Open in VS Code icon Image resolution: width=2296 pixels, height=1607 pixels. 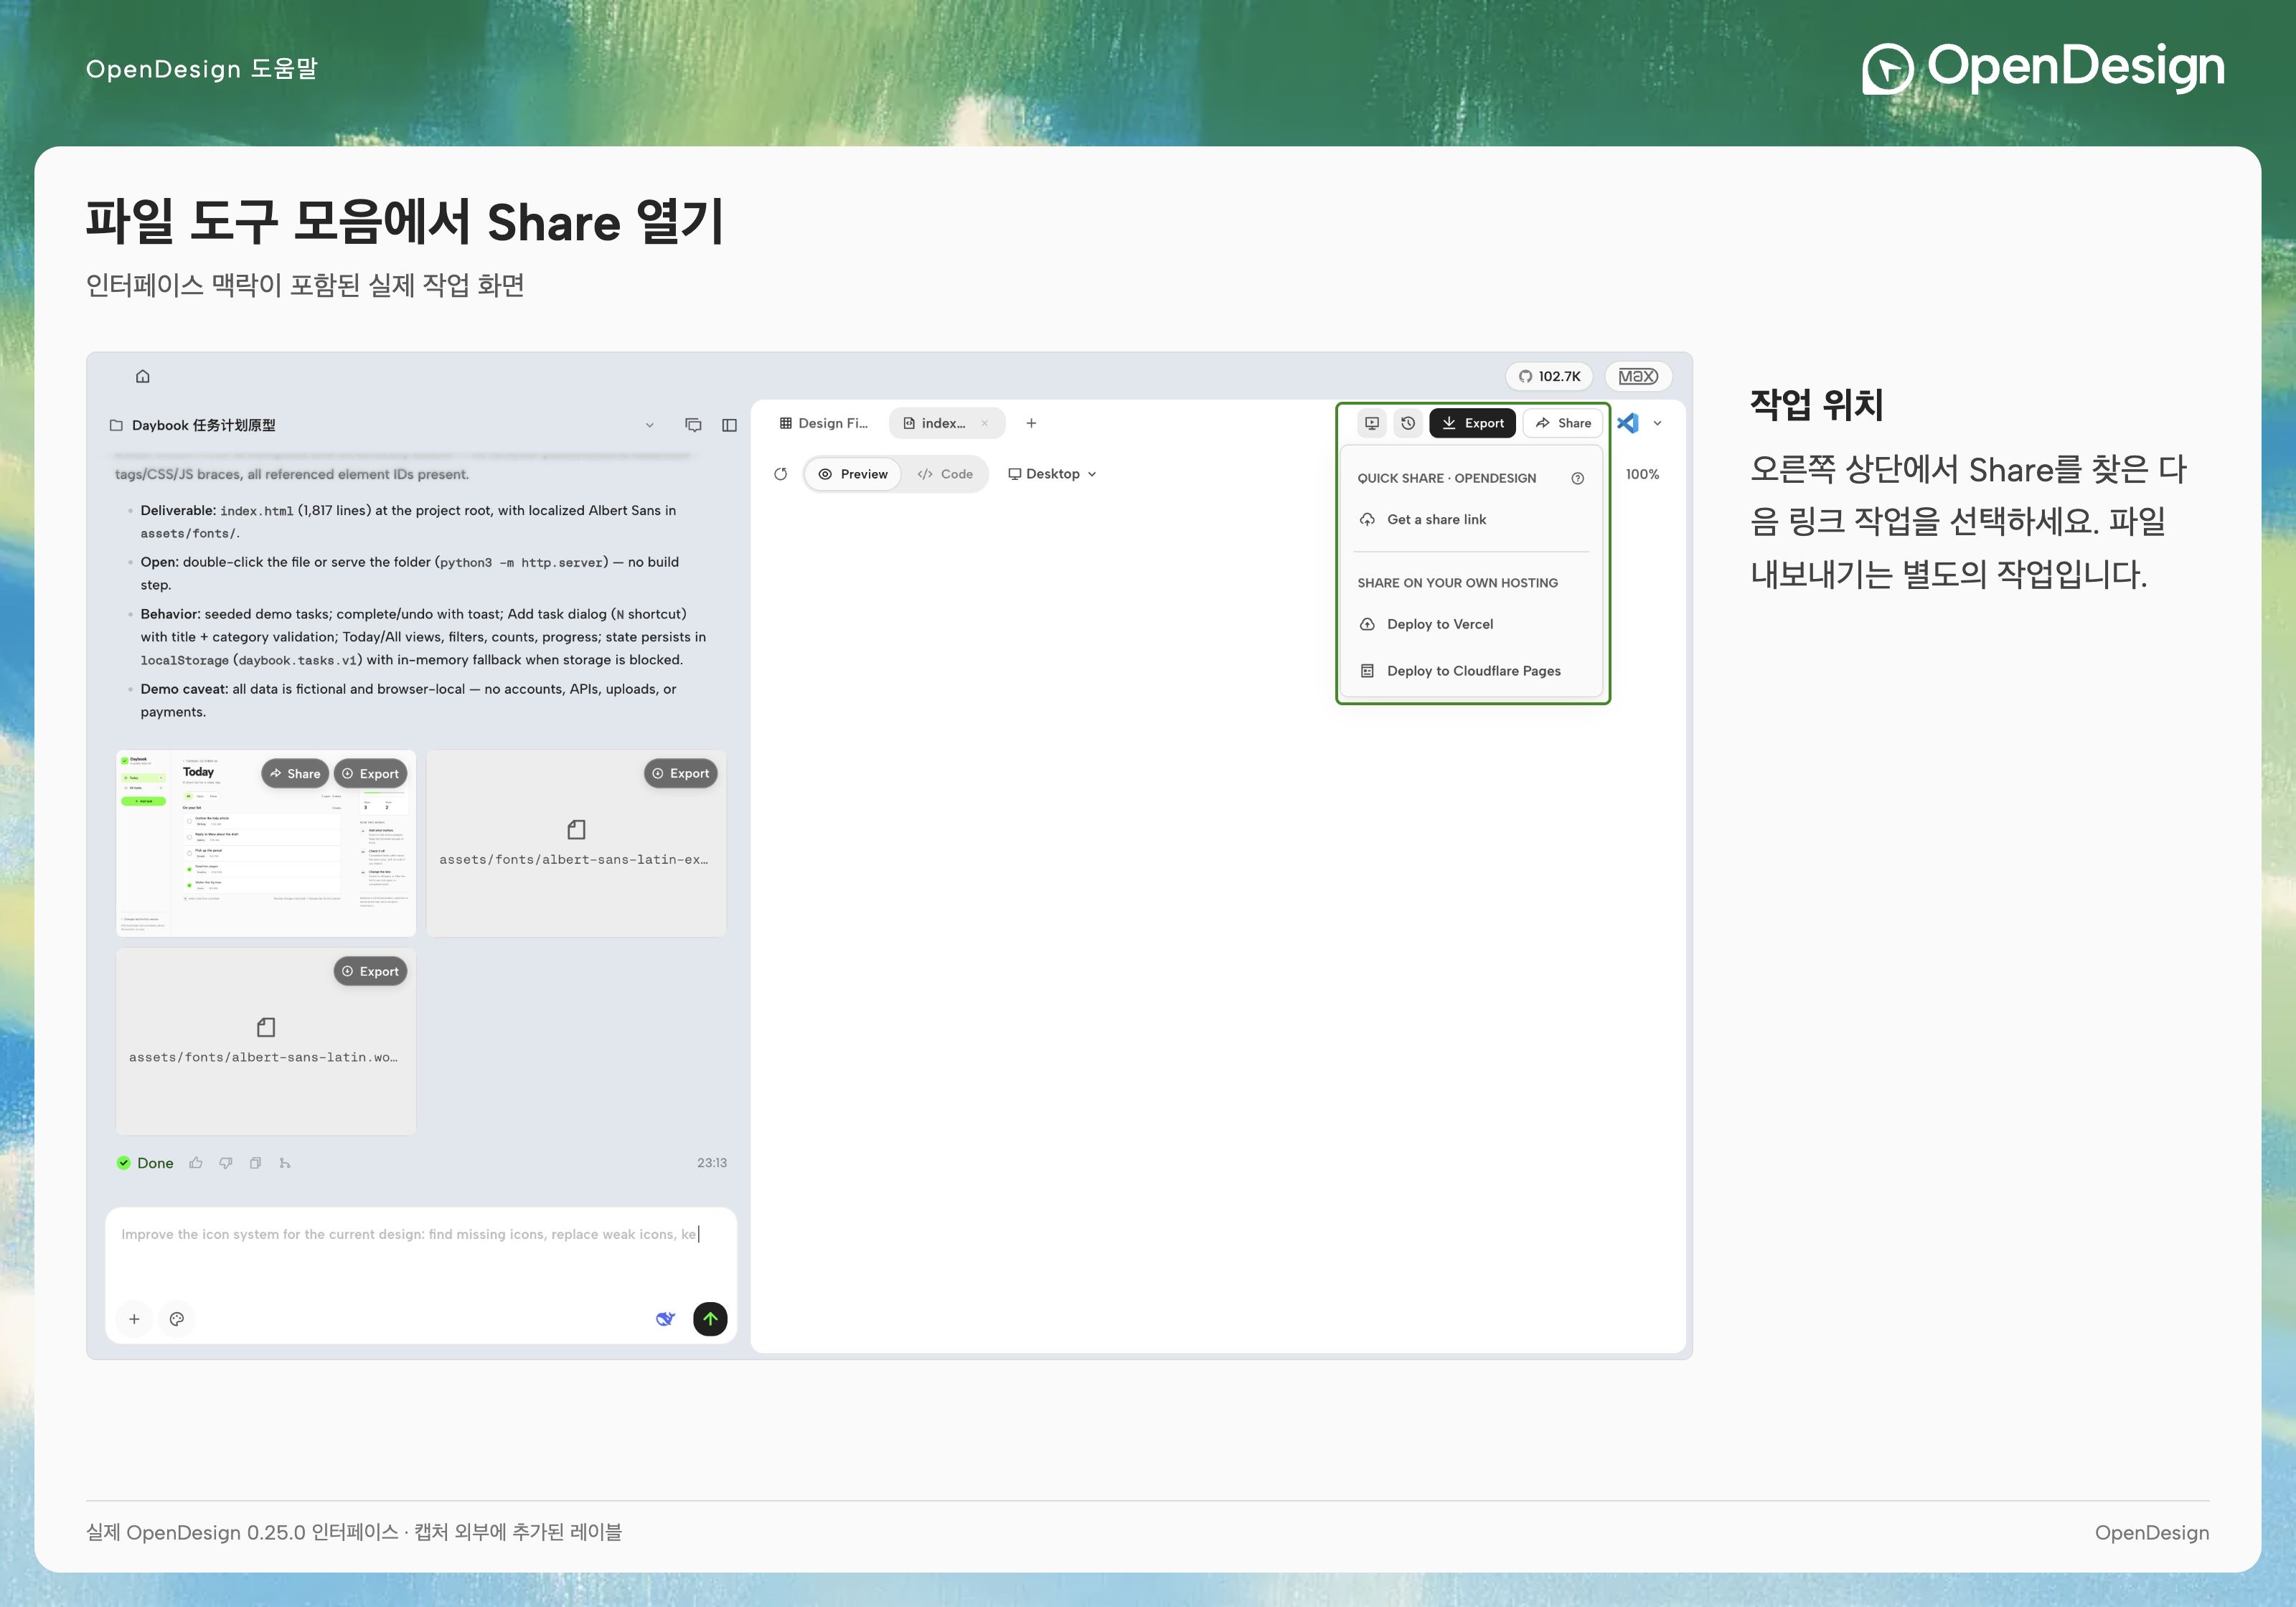(x=1628, y=423)
